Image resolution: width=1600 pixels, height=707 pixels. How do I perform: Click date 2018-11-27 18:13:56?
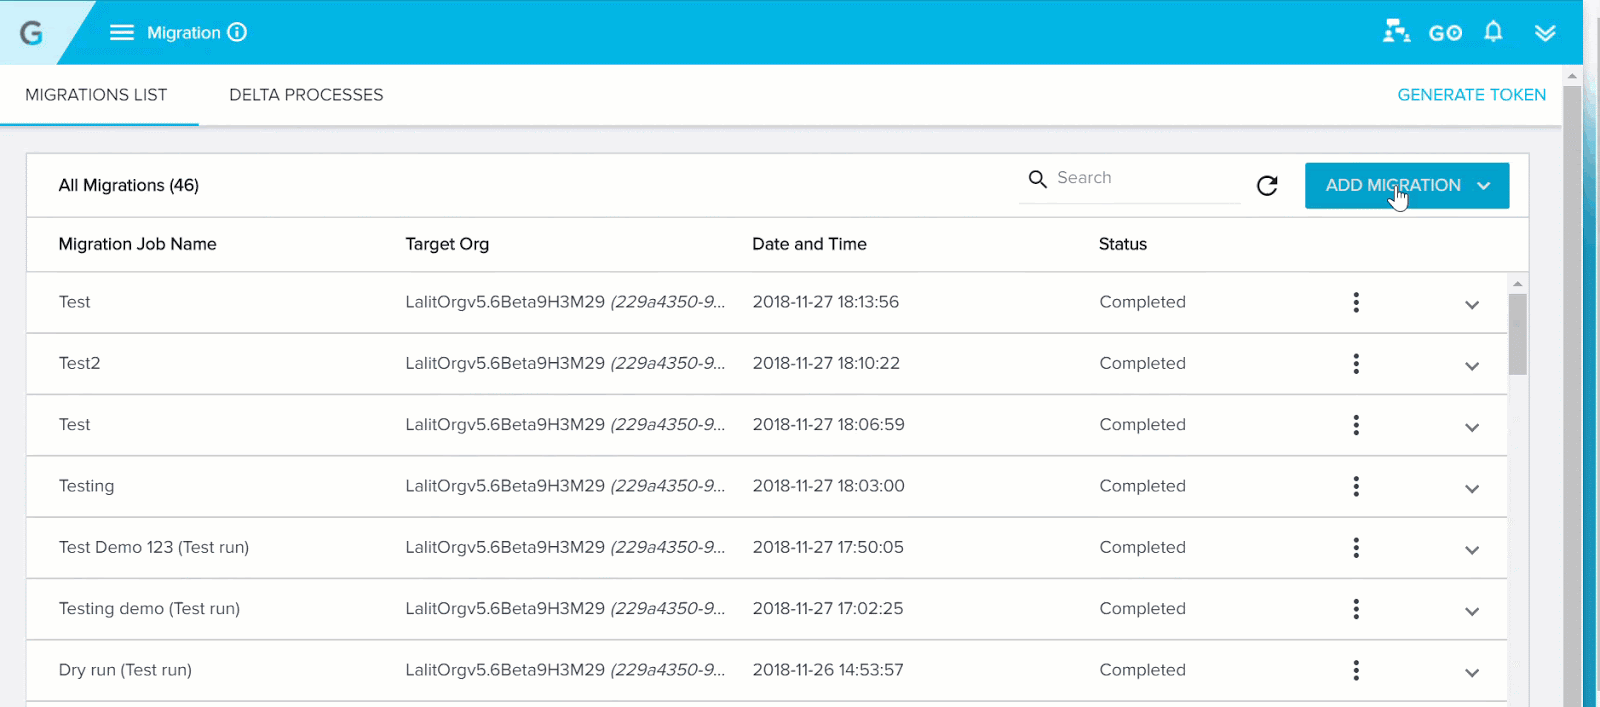point(826,302)
